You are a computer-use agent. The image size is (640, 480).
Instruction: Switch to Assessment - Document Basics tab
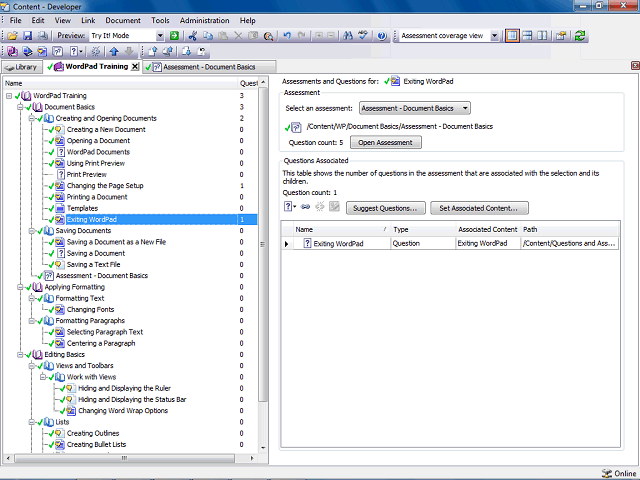(x=209, y=67)
